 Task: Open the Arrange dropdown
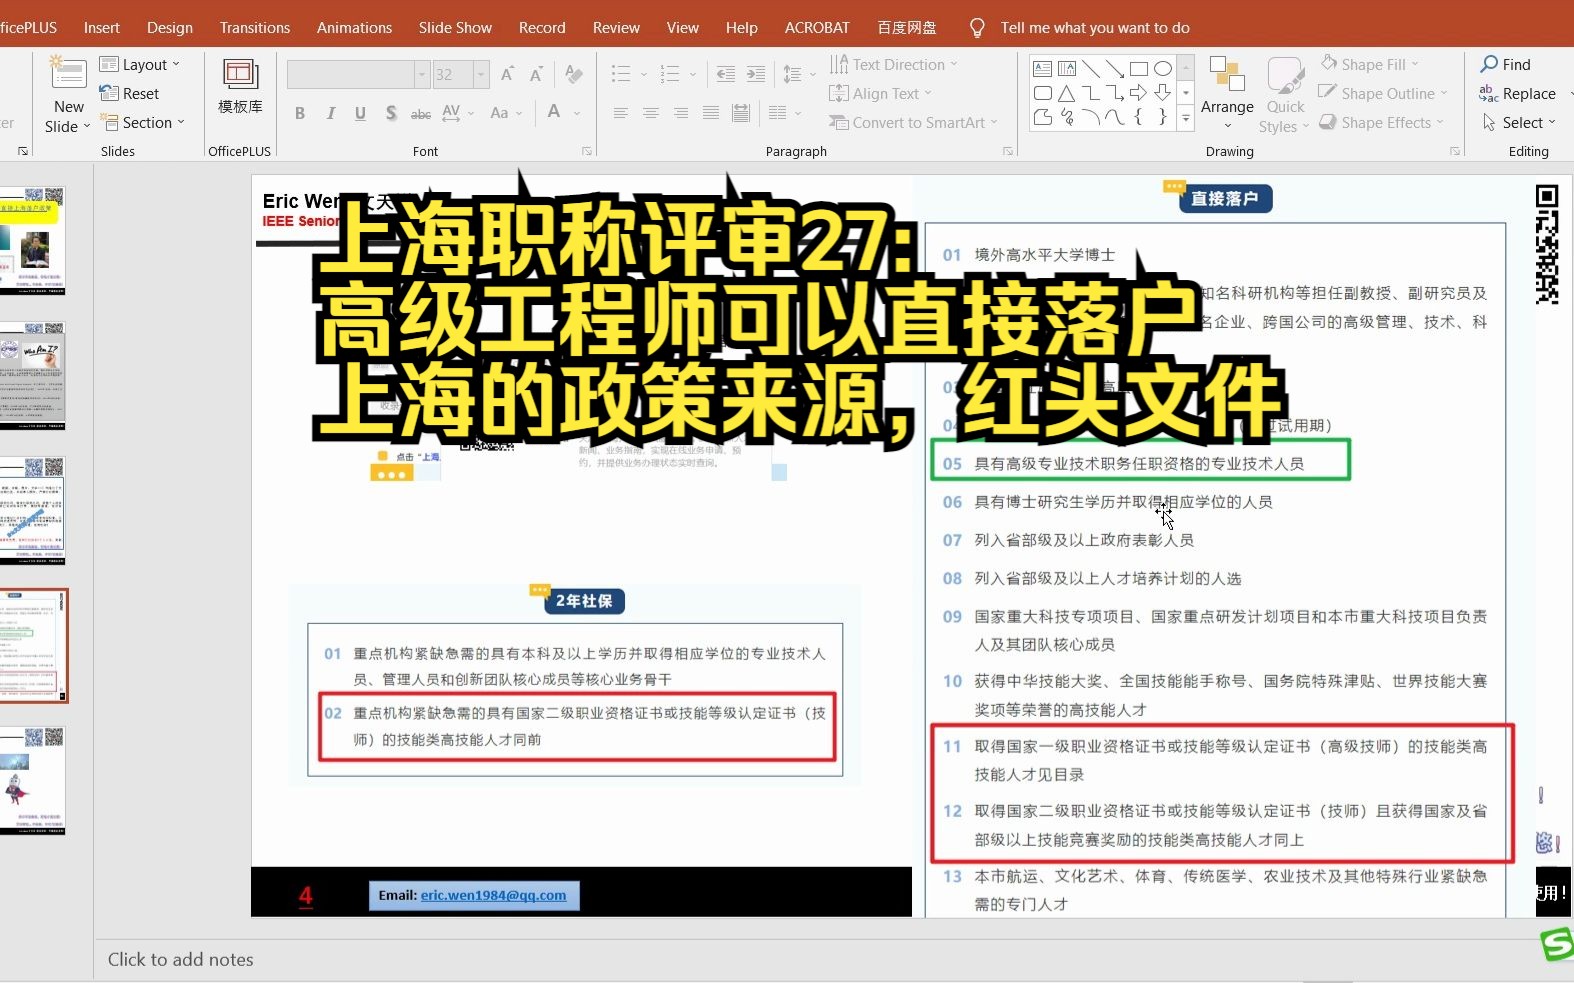pos(1227,94)
